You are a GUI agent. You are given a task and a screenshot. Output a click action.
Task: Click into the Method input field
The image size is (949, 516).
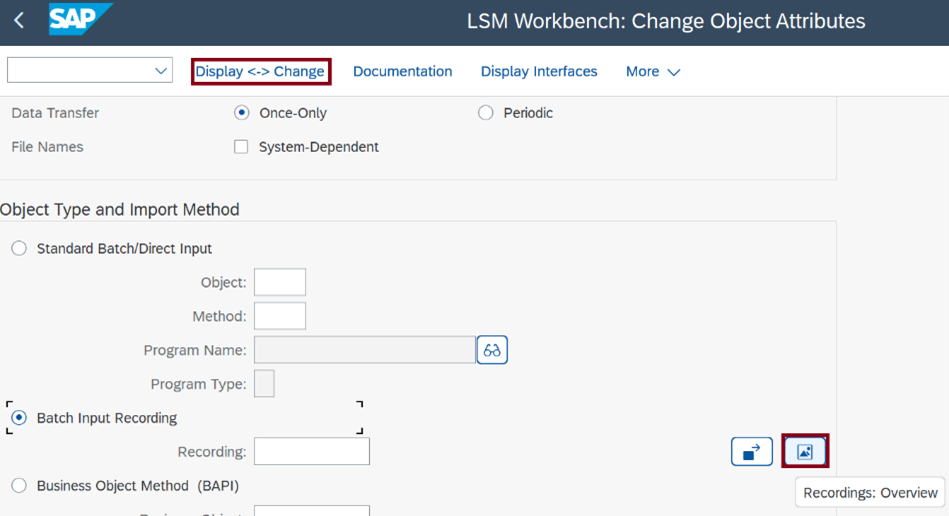[280, 316]
